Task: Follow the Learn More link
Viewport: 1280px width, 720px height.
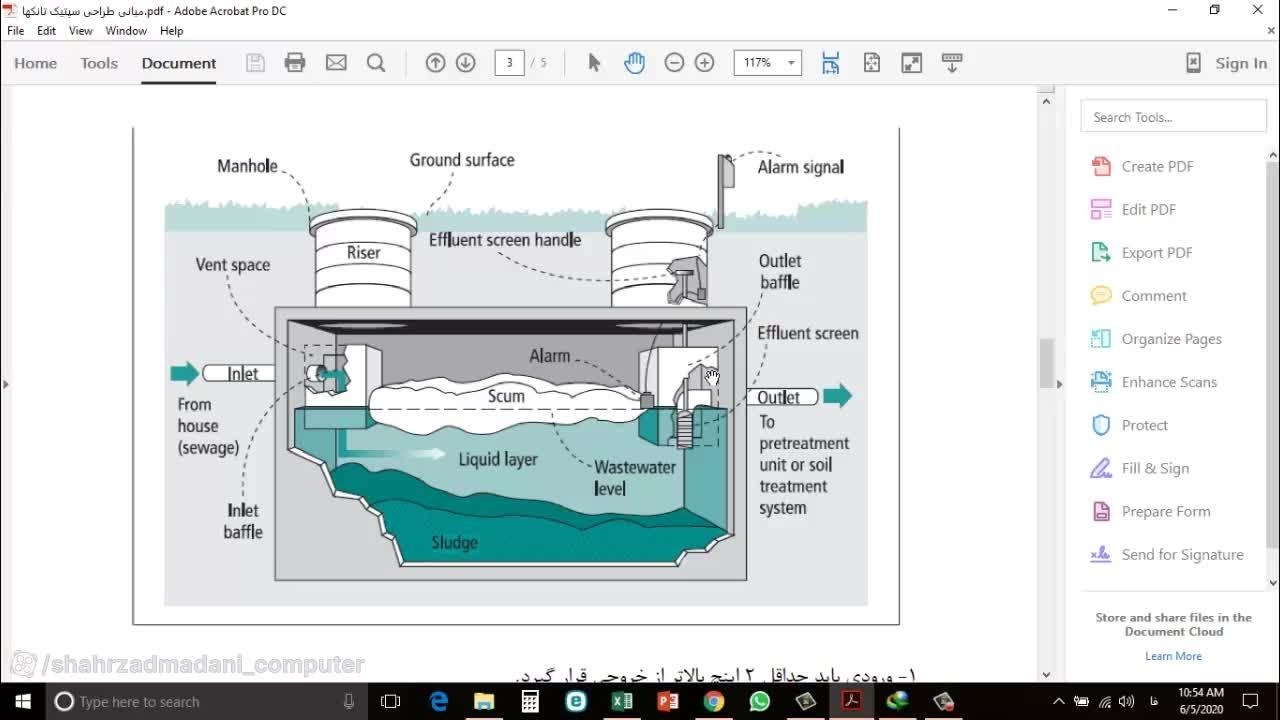Action: [1173, 656]
